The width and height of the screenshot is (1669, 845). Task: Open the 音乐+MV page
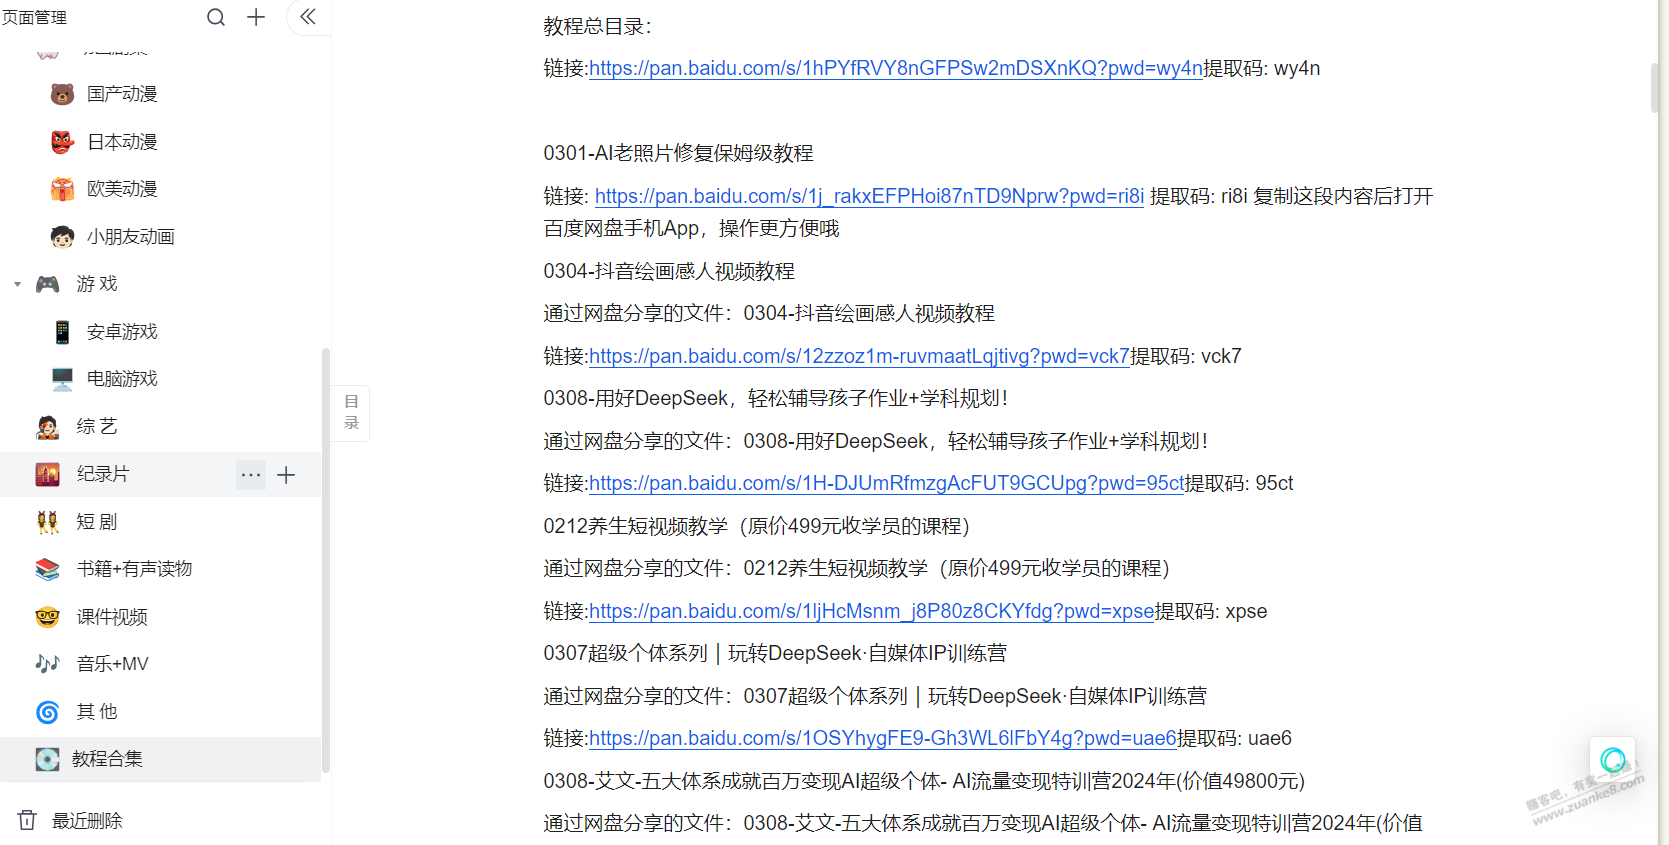(112, 664)
